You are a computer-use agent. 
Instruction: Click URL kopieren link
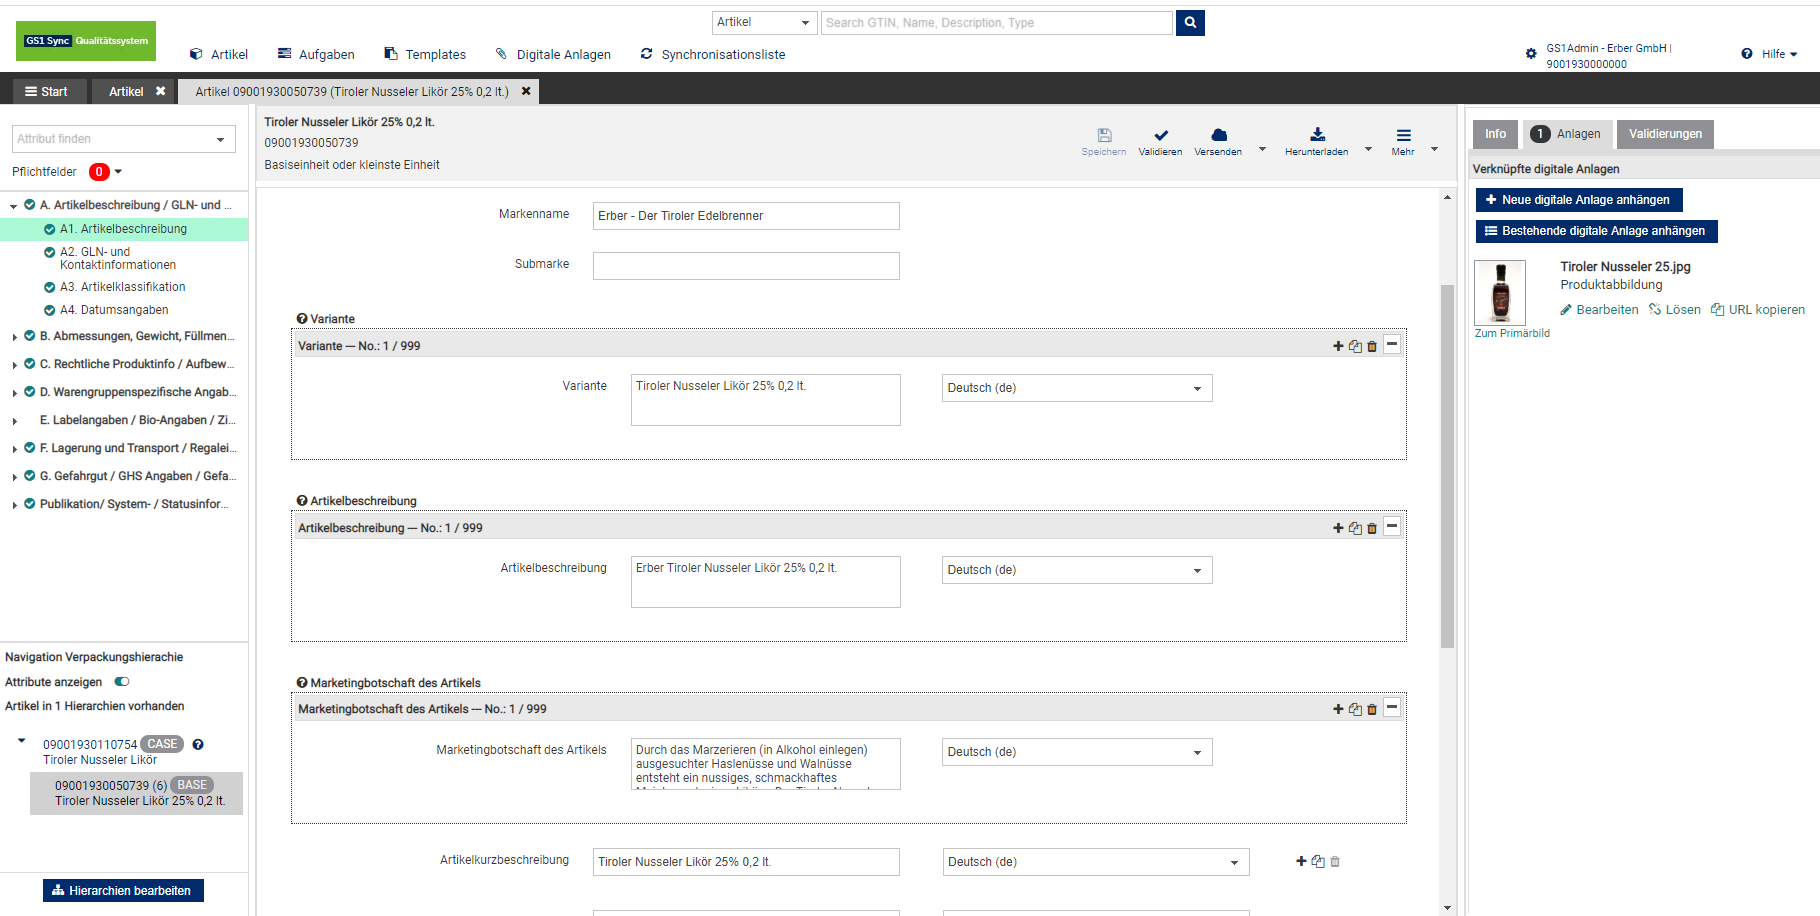pos(1758,310)
